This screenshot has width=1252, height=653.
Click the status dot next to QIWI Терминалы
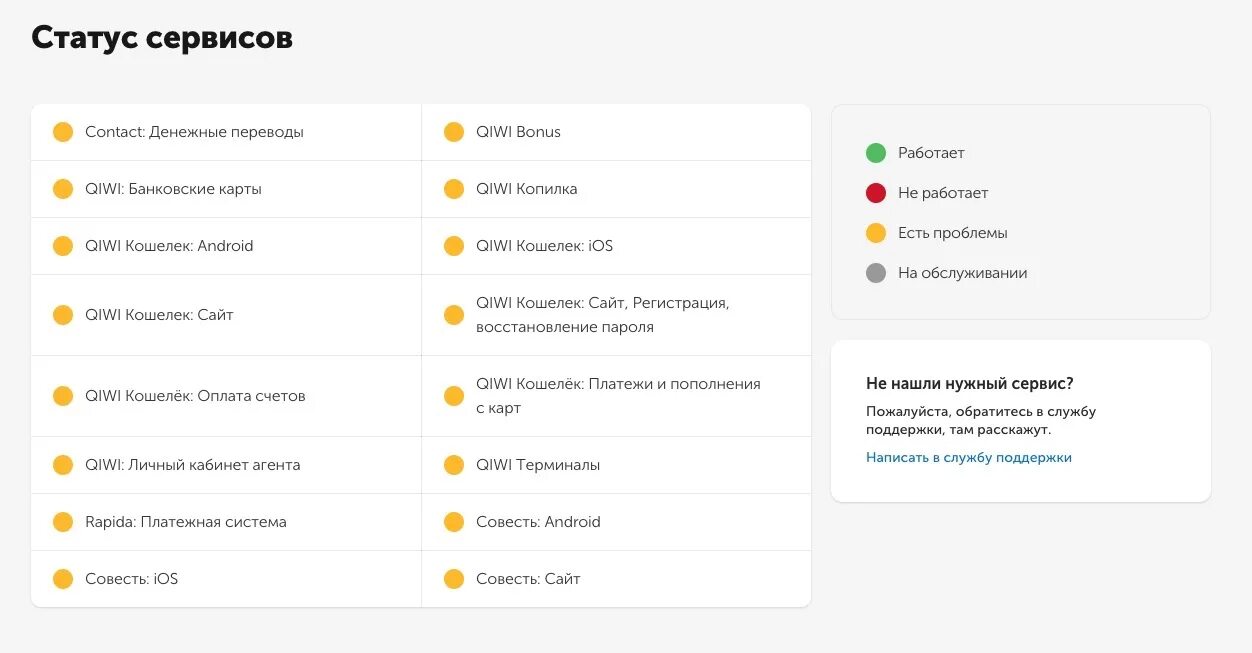454,465
